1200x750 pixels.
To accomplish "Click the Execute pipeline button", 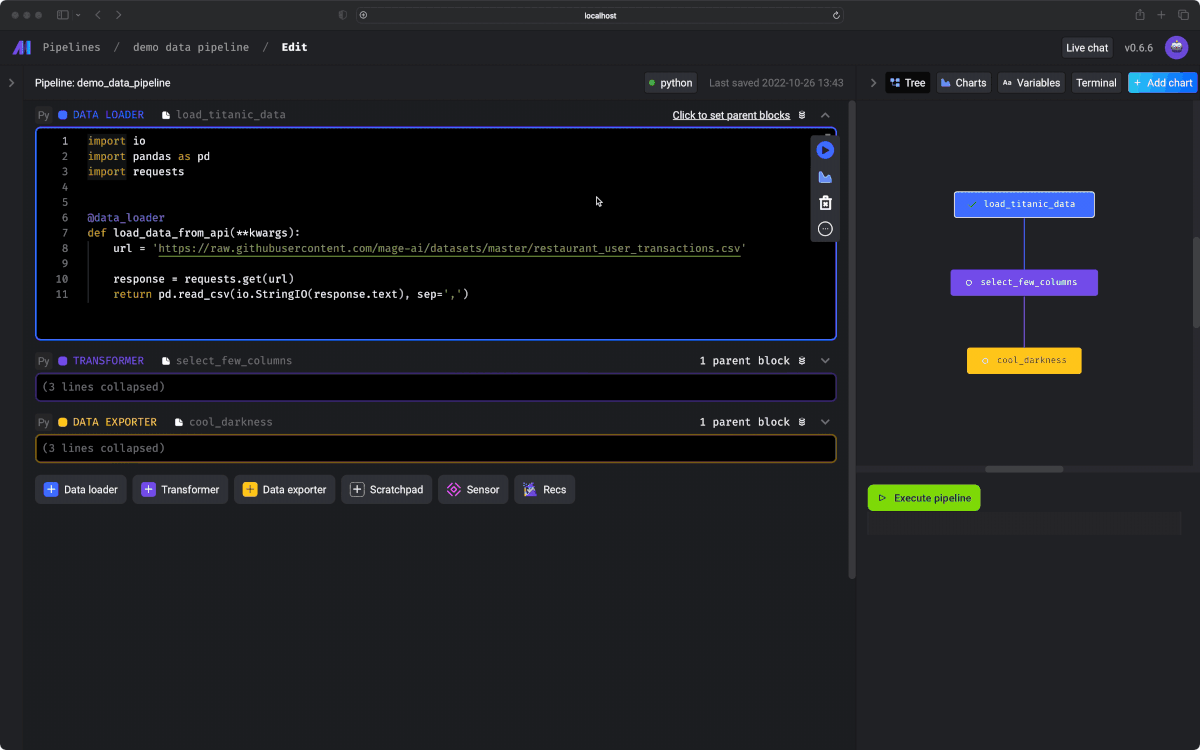I will click(x=923, y=498).
